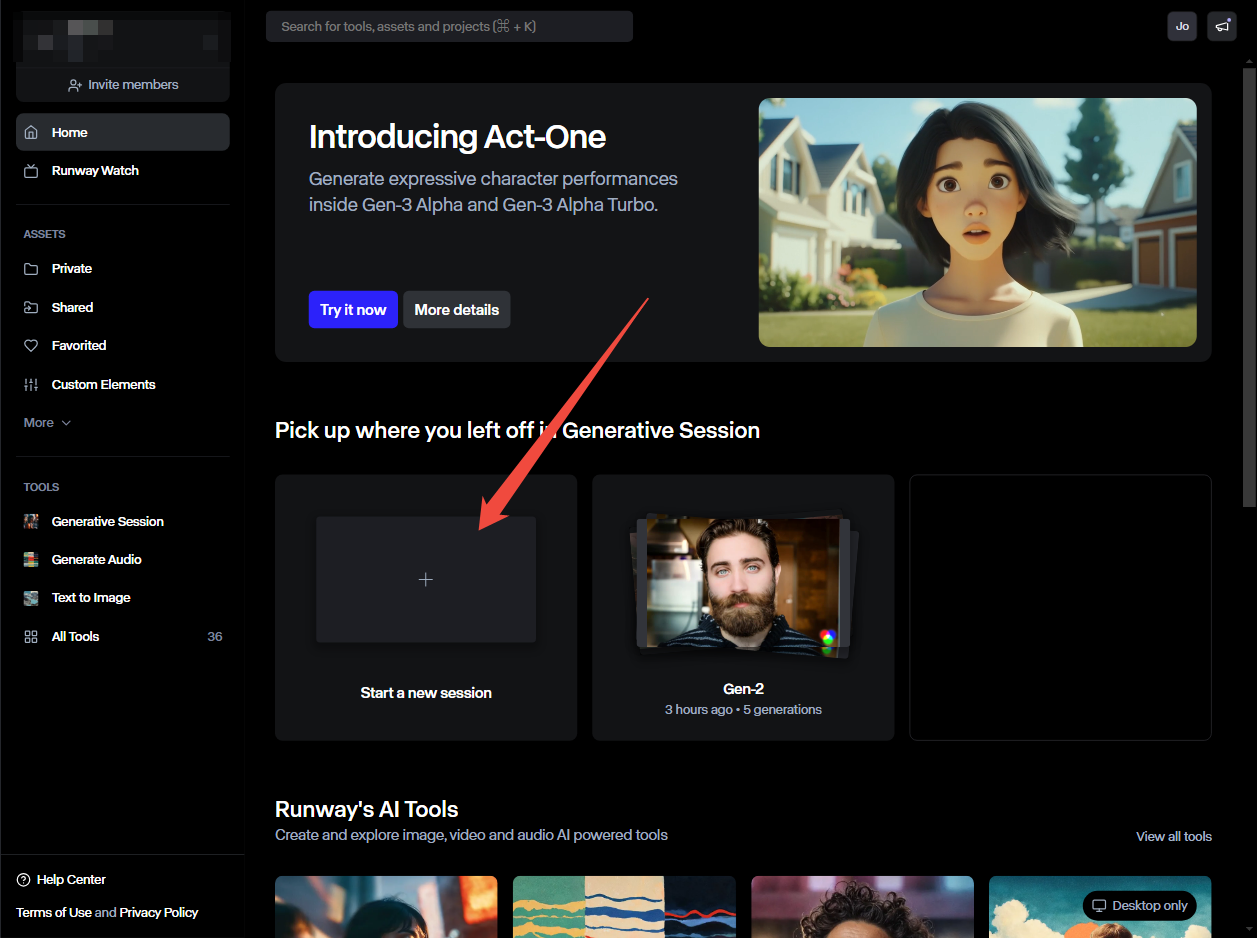Open the Terms of Use link
The image size is (1257, 938).
tap(54, 913)
